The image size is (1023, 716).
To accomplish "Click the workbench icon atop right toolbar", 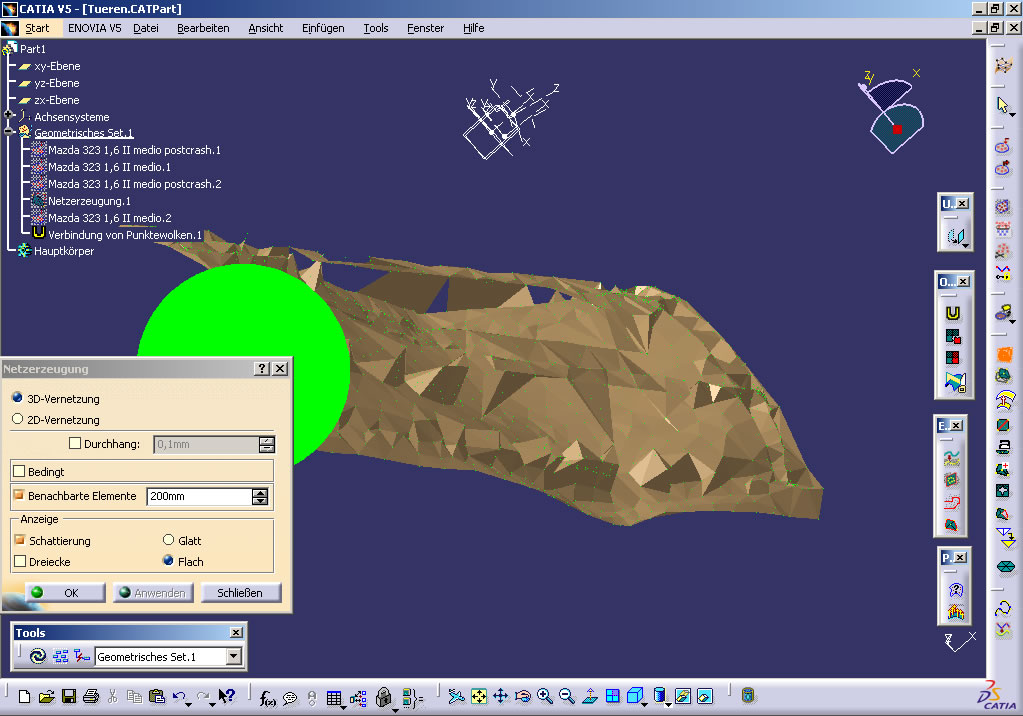I will (x=1003, y=65).
